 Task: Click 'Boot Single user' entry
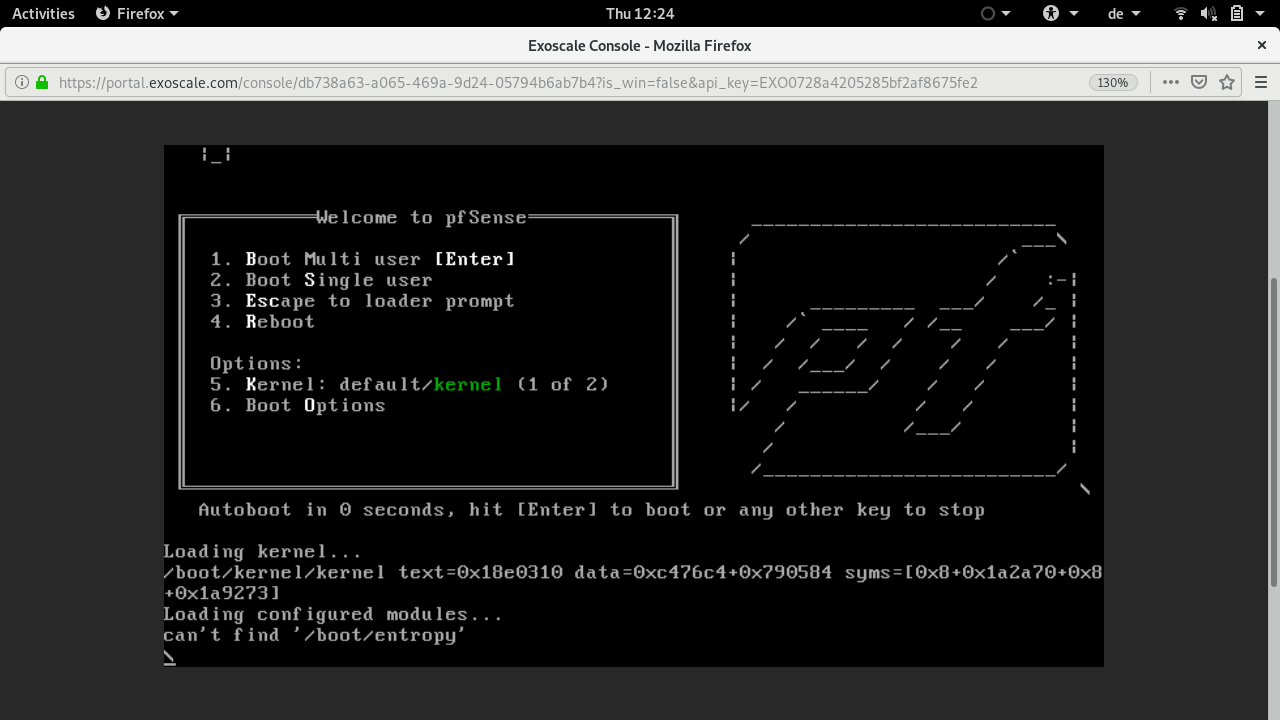(321, 280)
